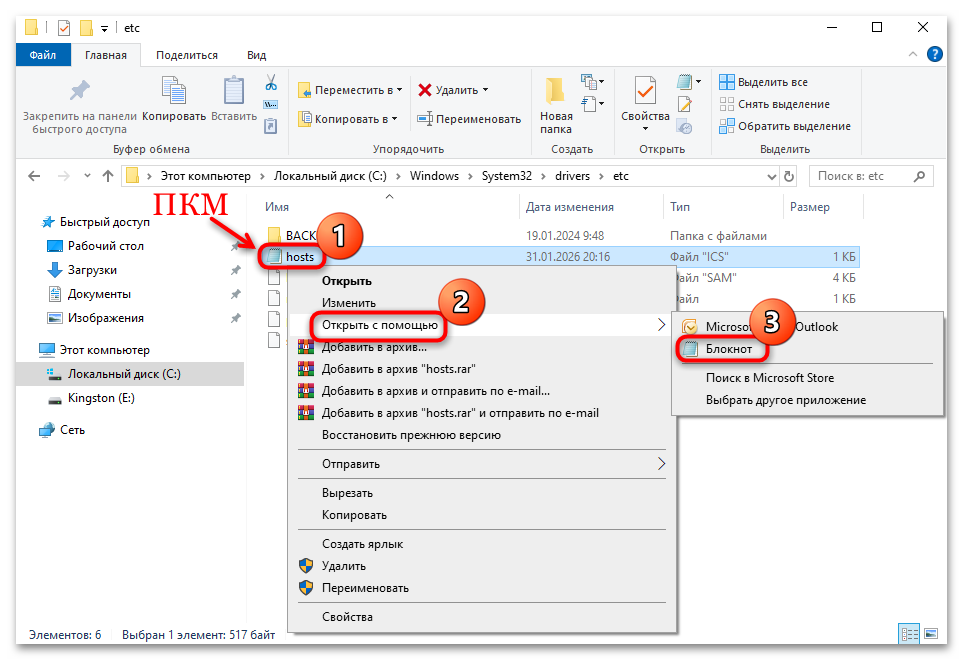This screenshot has height=660, width=963.
Task: Click the Rename icon in the ribbon
Action: click(425, 118)
